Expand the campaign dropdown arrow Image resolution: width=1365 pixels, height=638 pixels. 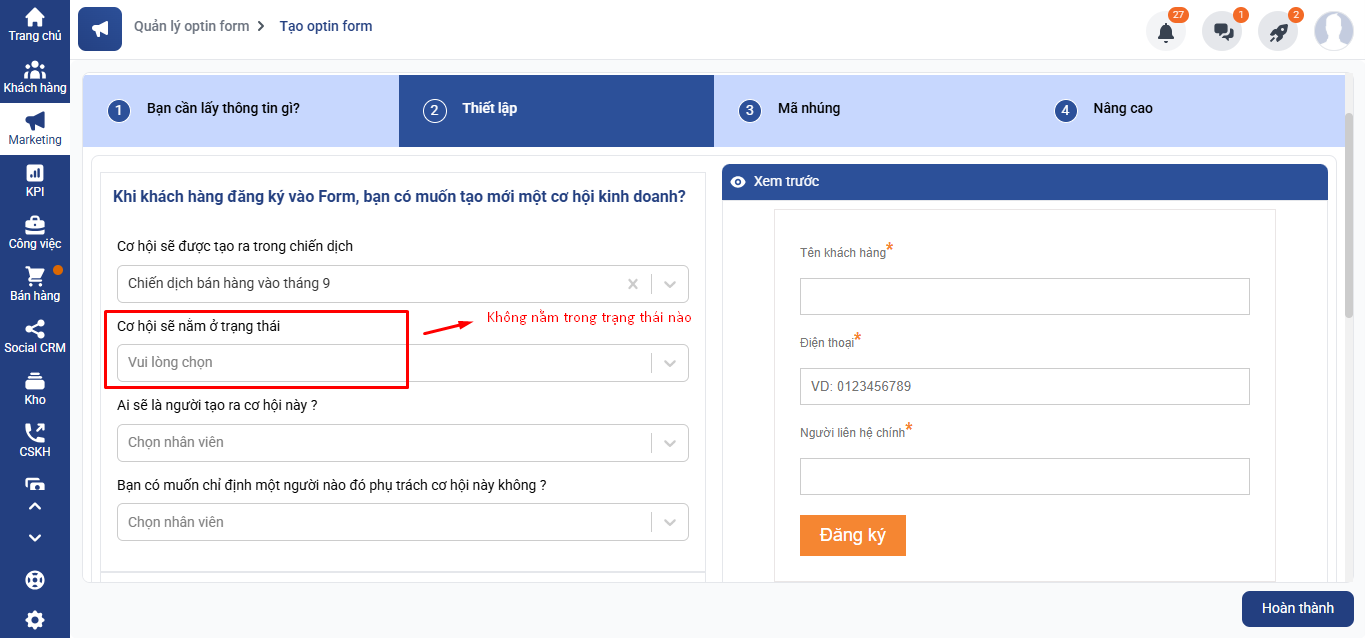670,284
